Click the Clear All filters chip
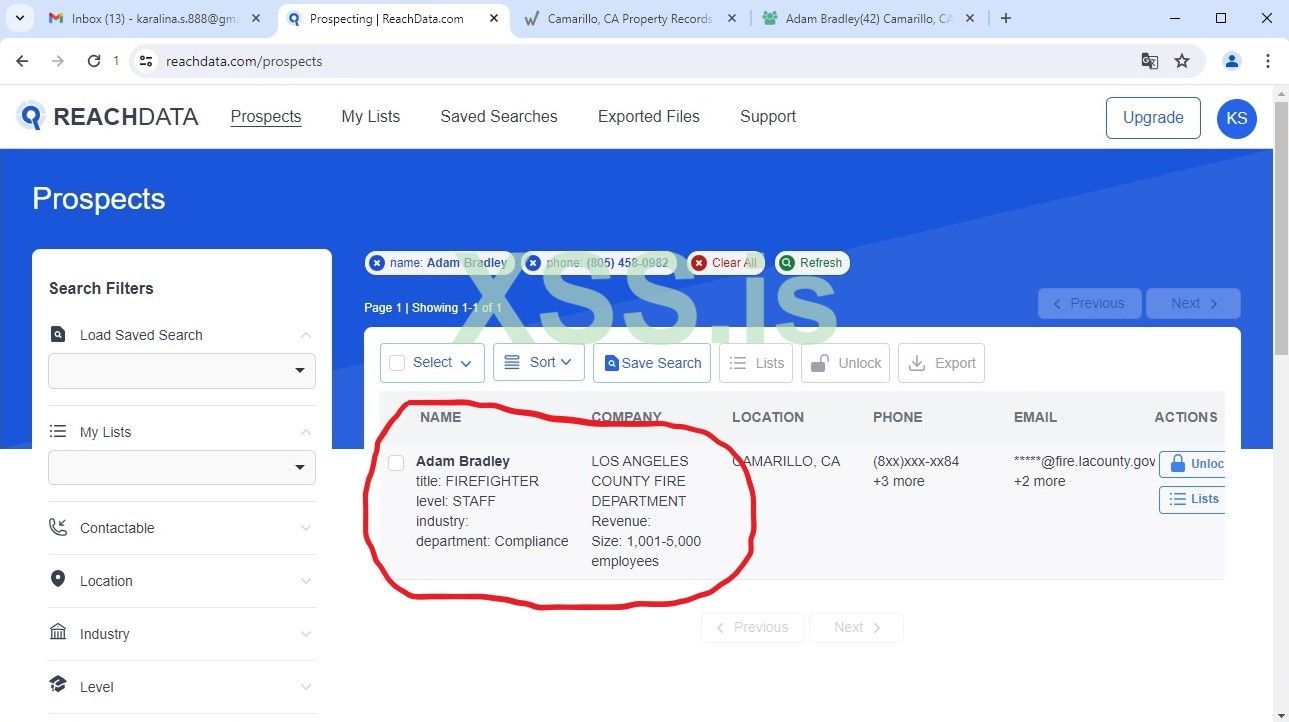 point(725,263)
